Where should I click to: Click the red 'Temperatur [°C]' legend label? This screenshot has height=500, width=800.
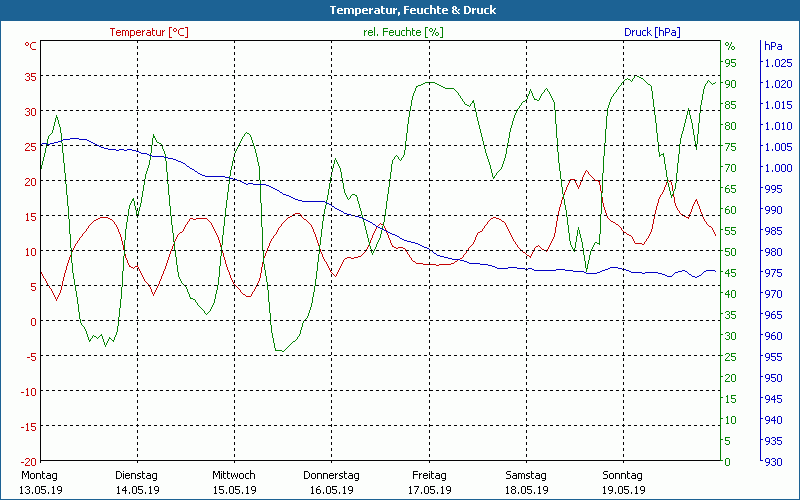coord(149,32)
